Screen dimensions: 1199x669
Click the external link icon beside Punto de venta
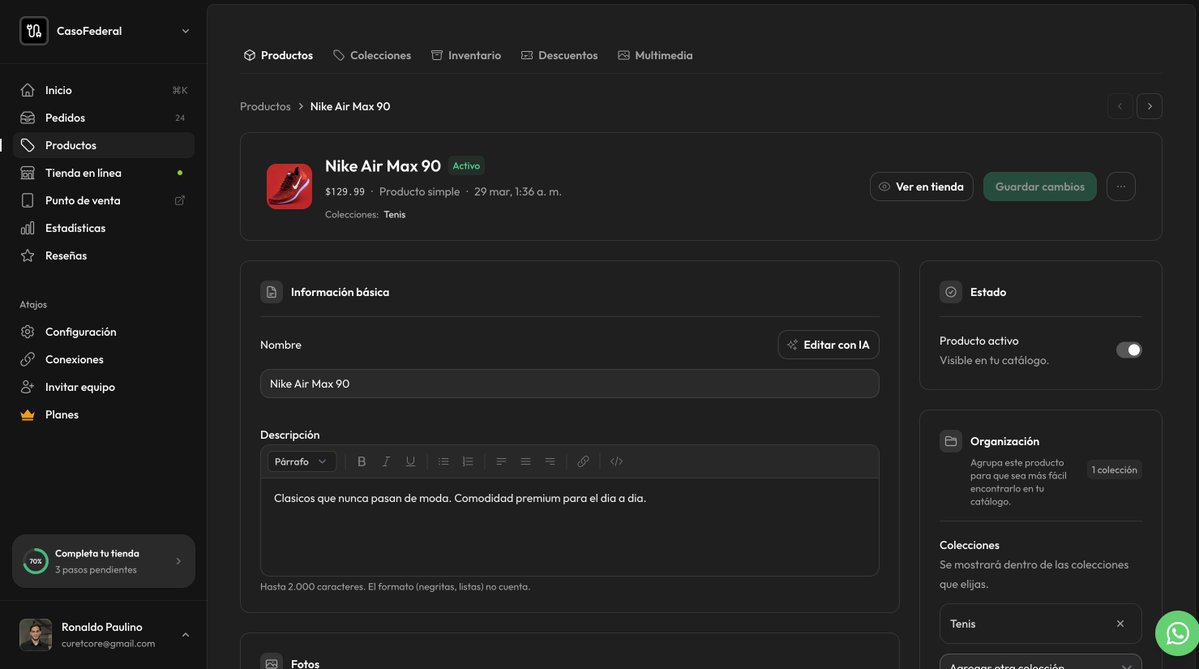180,200
